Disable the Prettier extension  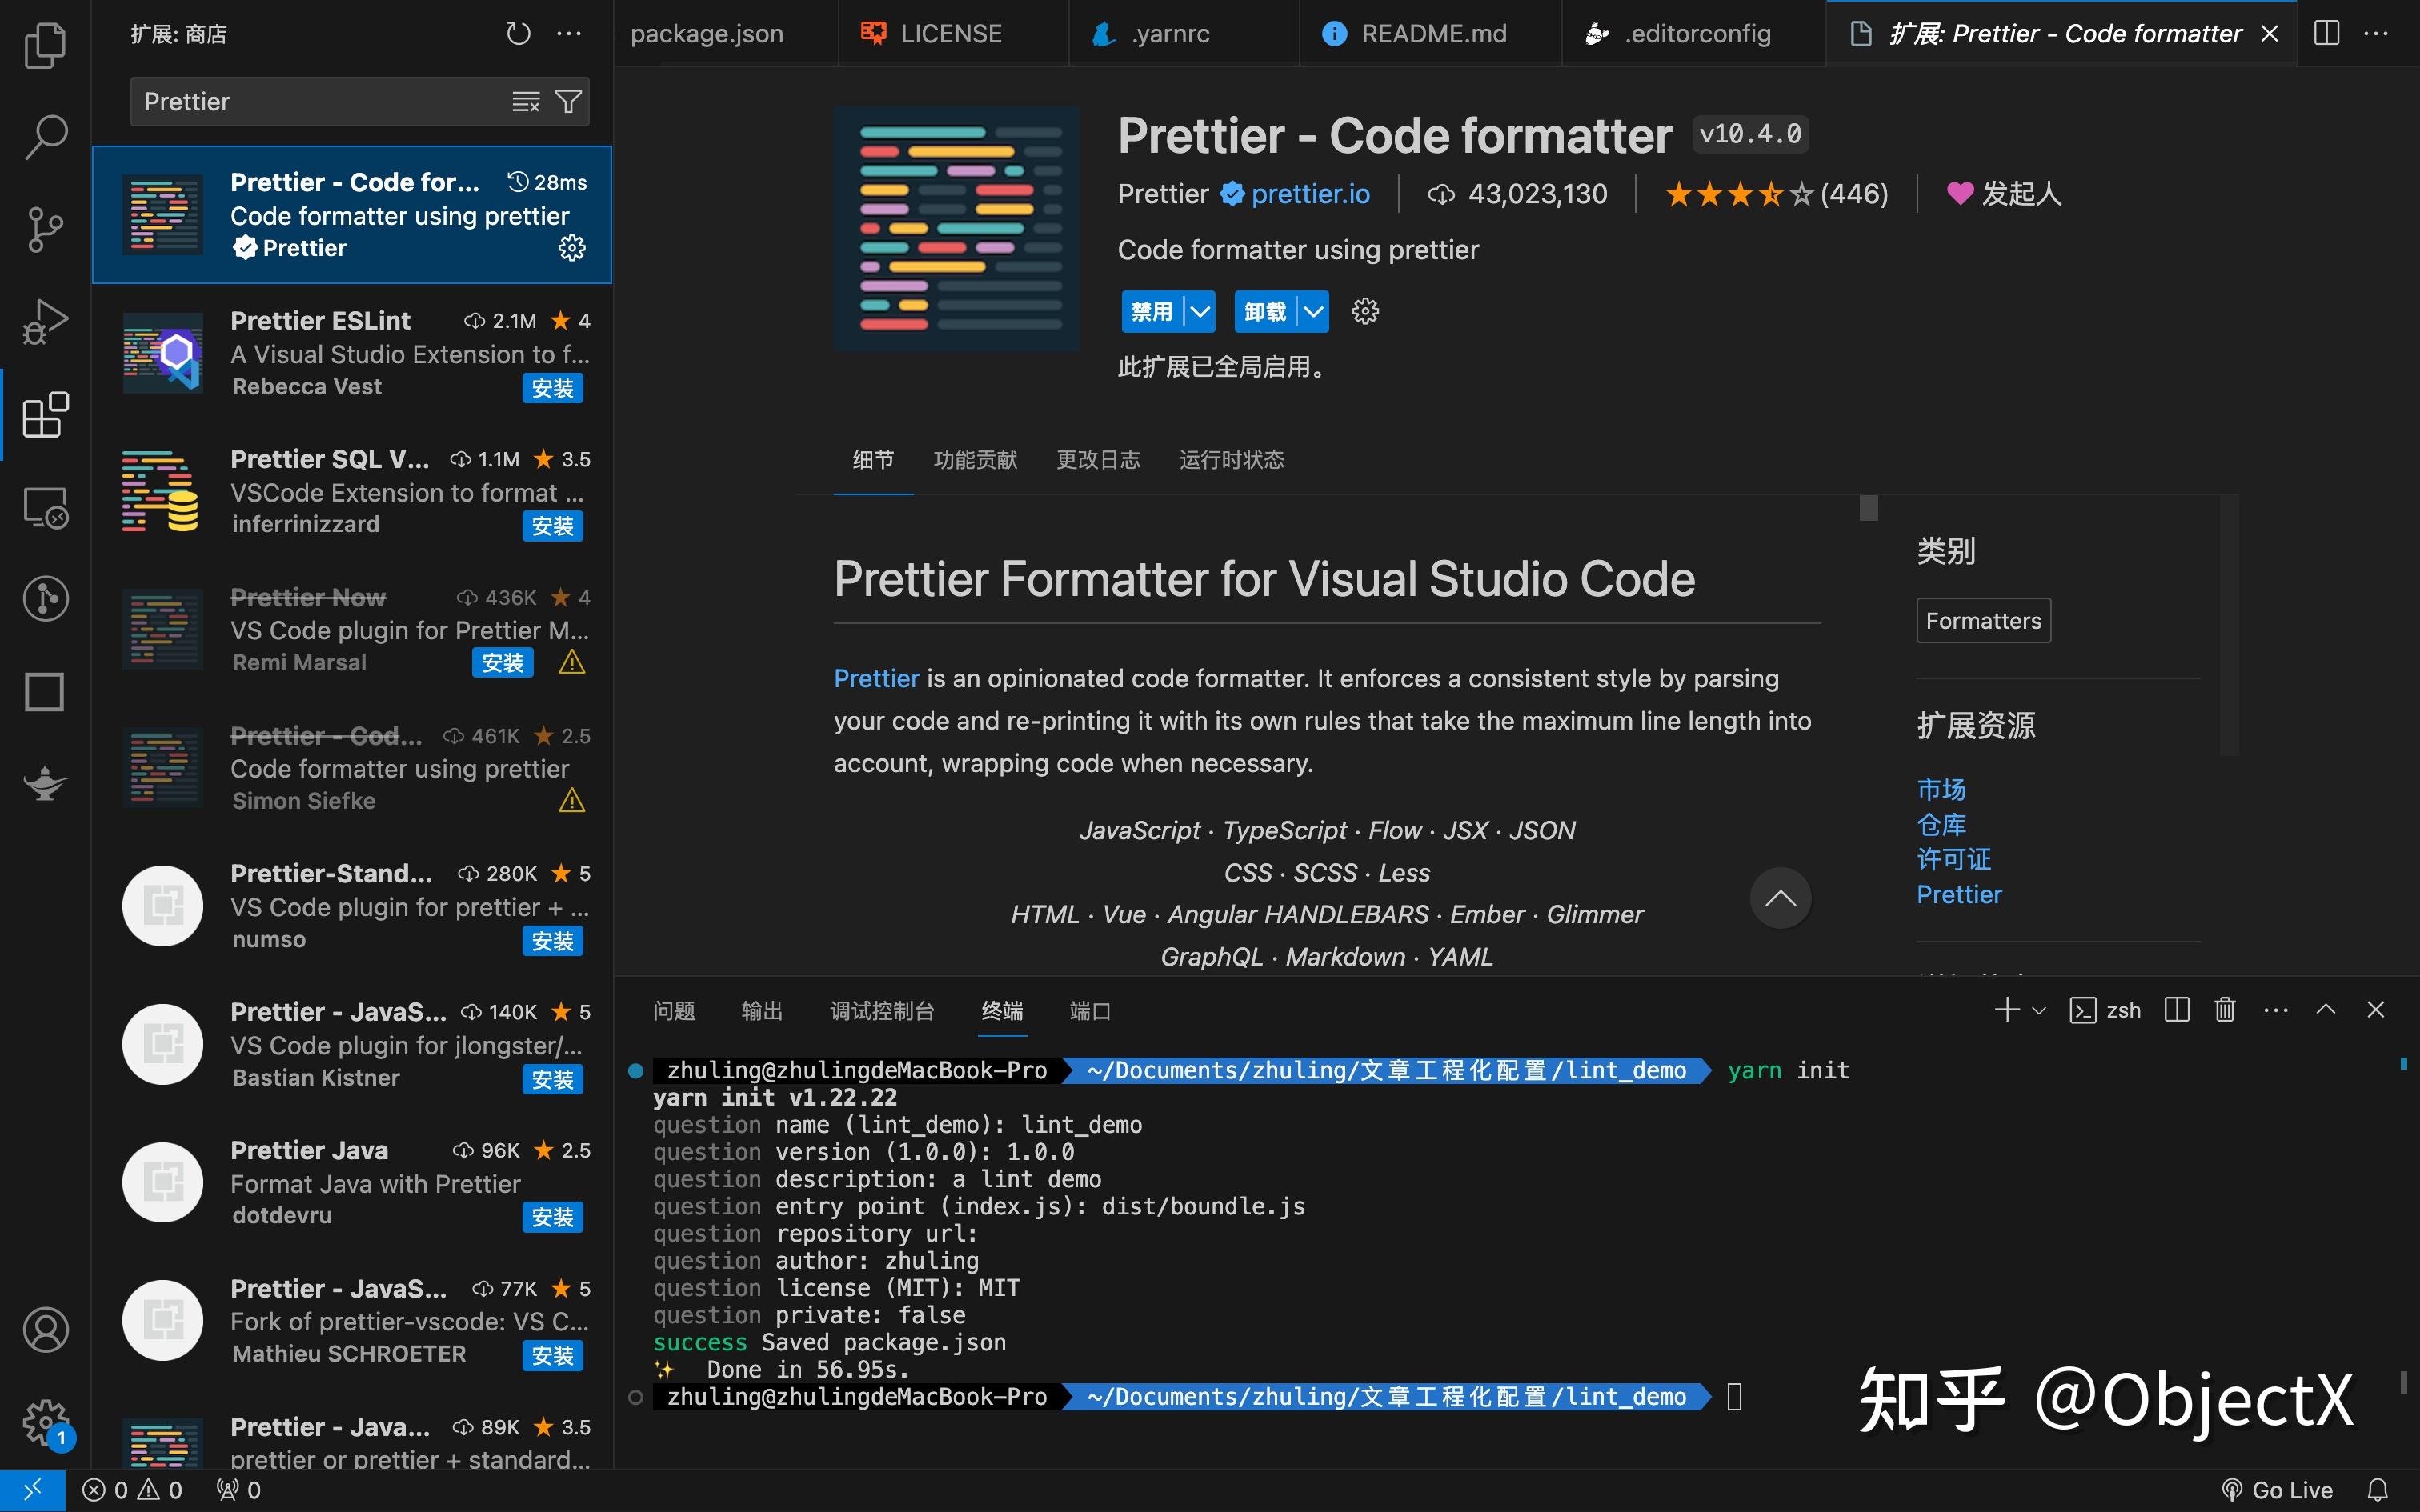tap(1152, 312)
